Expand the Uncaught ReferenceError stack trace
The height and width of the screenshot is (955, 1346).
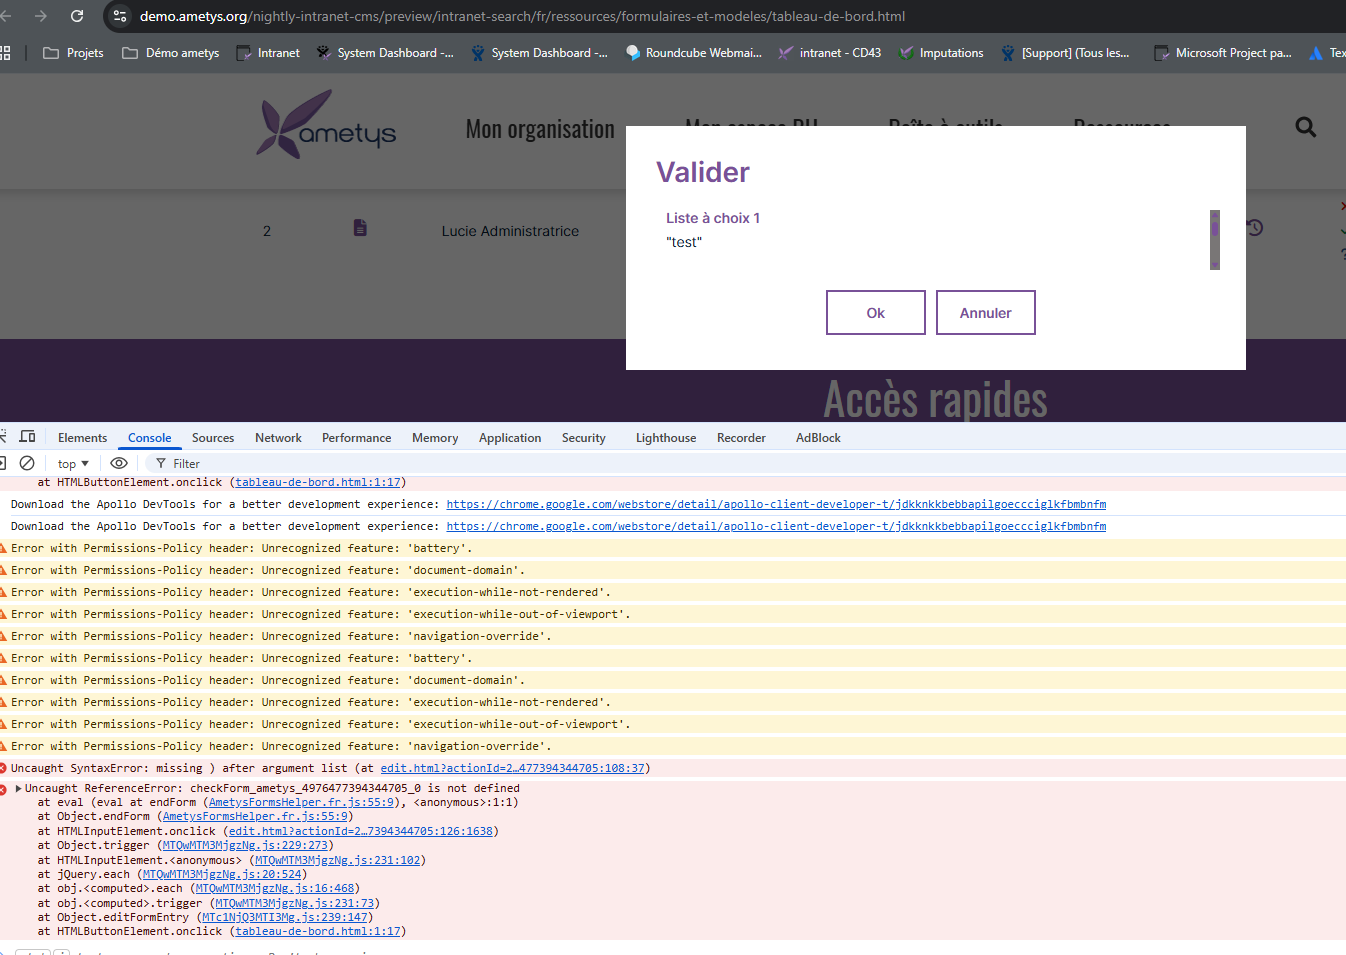18,789
